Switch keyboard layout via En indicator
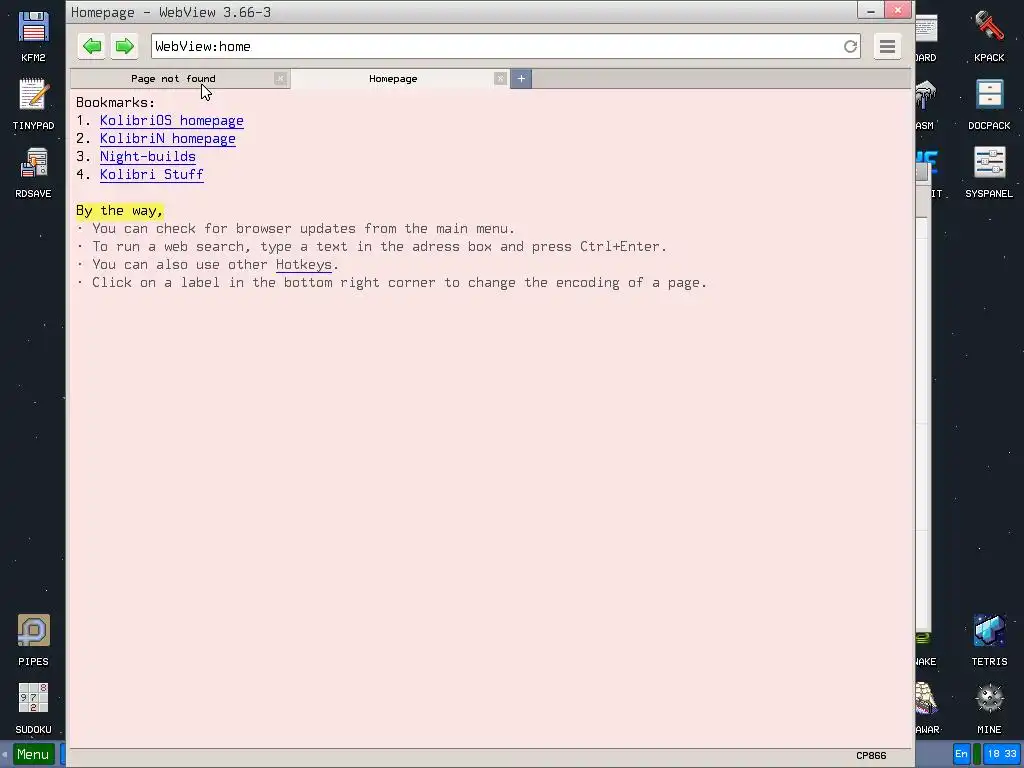The height and width of the screenshot is (768, 1024). pyautogui.click(x=961, y=754)
